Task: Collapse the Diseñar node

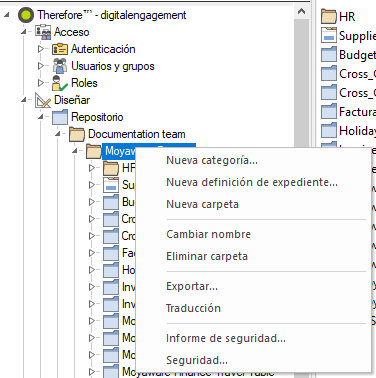Action: (24, 100)
